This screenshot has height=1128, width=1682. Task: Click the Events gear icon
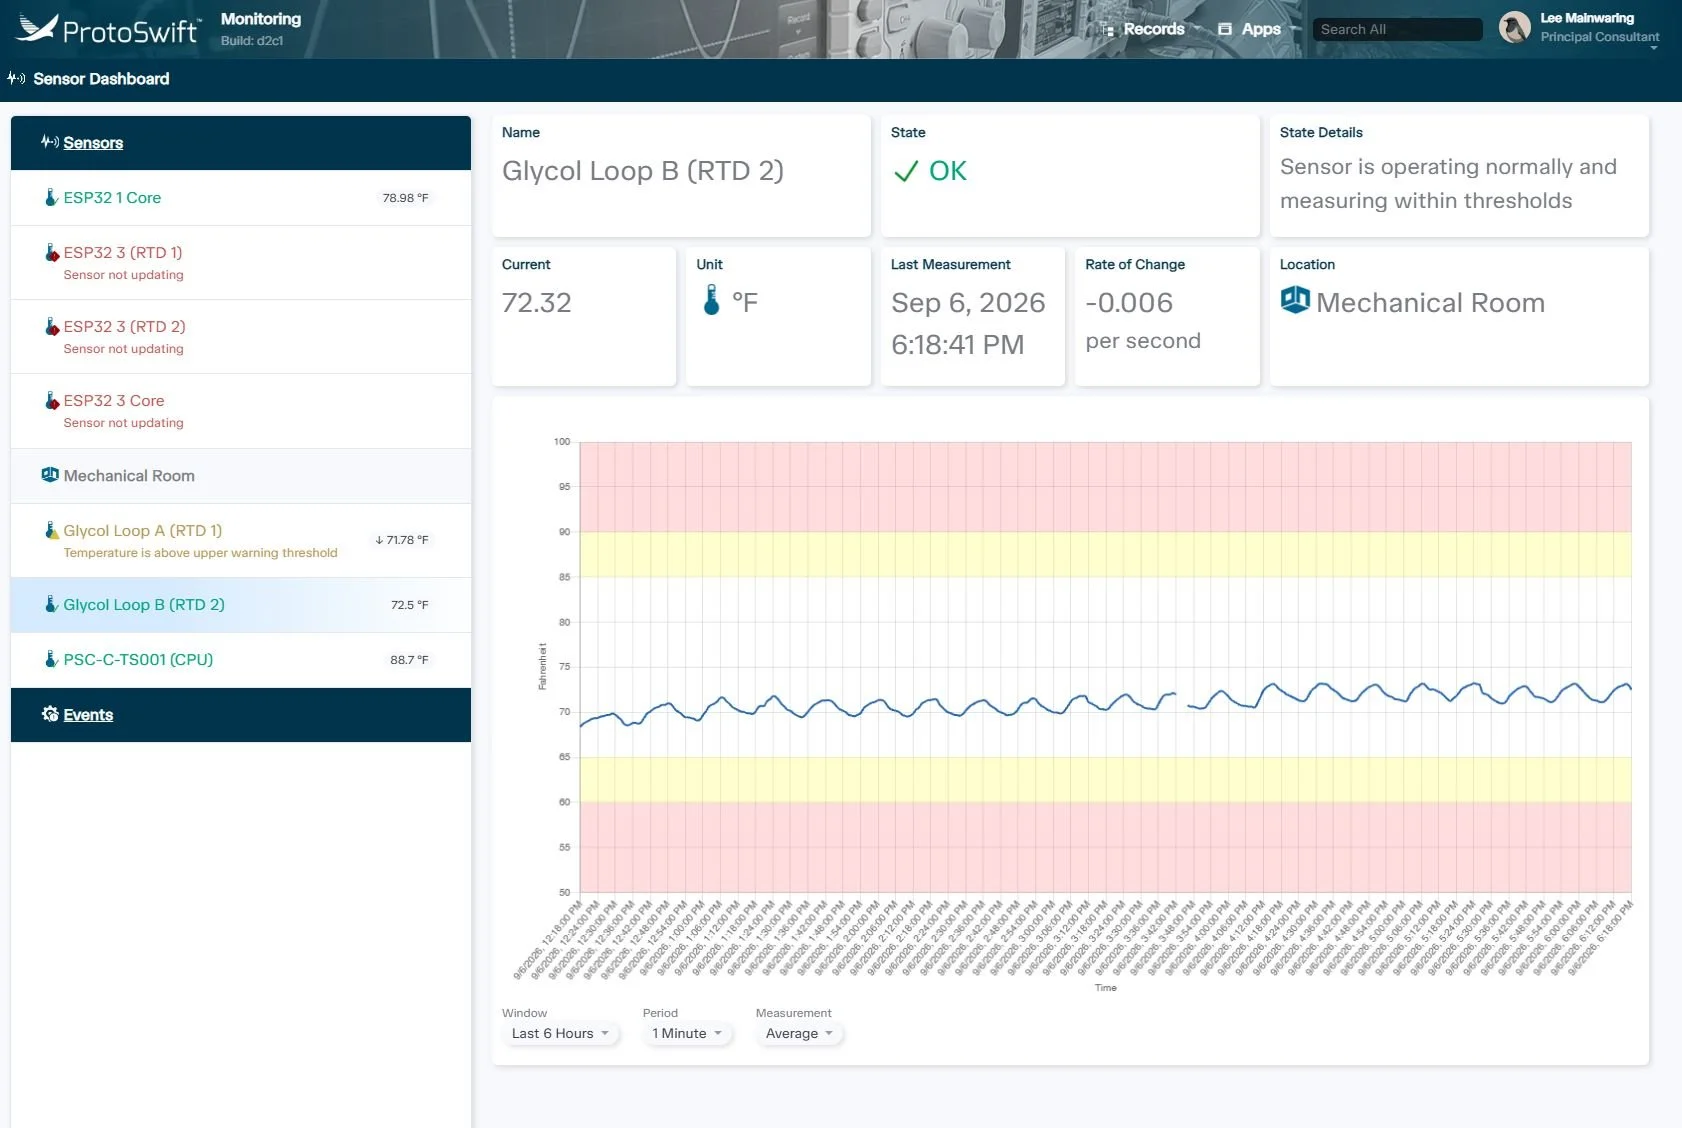click(x=50, y=714)
